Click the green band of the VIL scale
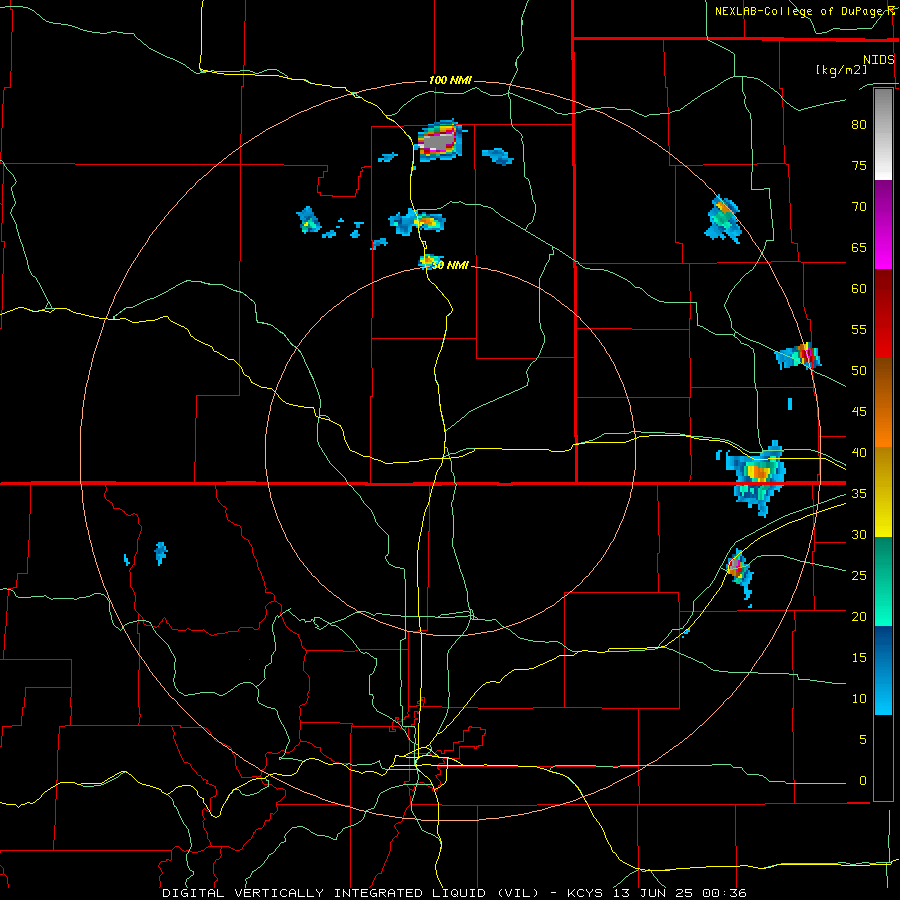 coord(883,581)
